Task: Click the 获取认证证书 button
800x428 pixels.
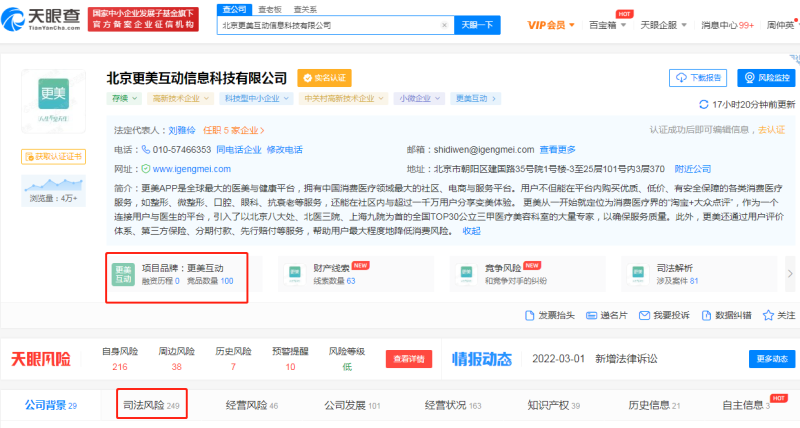Action: (54, 157)
